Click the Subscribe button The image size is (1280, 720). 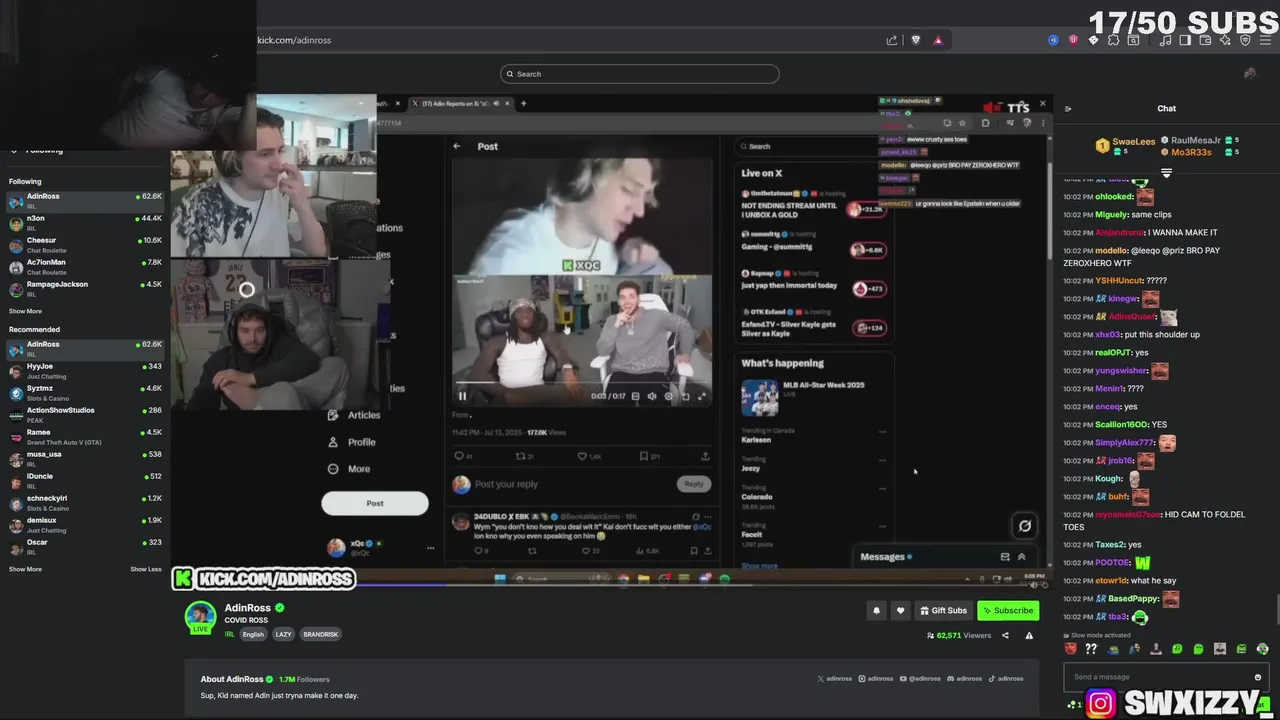pyautogui.click(x=1008, y=610)
